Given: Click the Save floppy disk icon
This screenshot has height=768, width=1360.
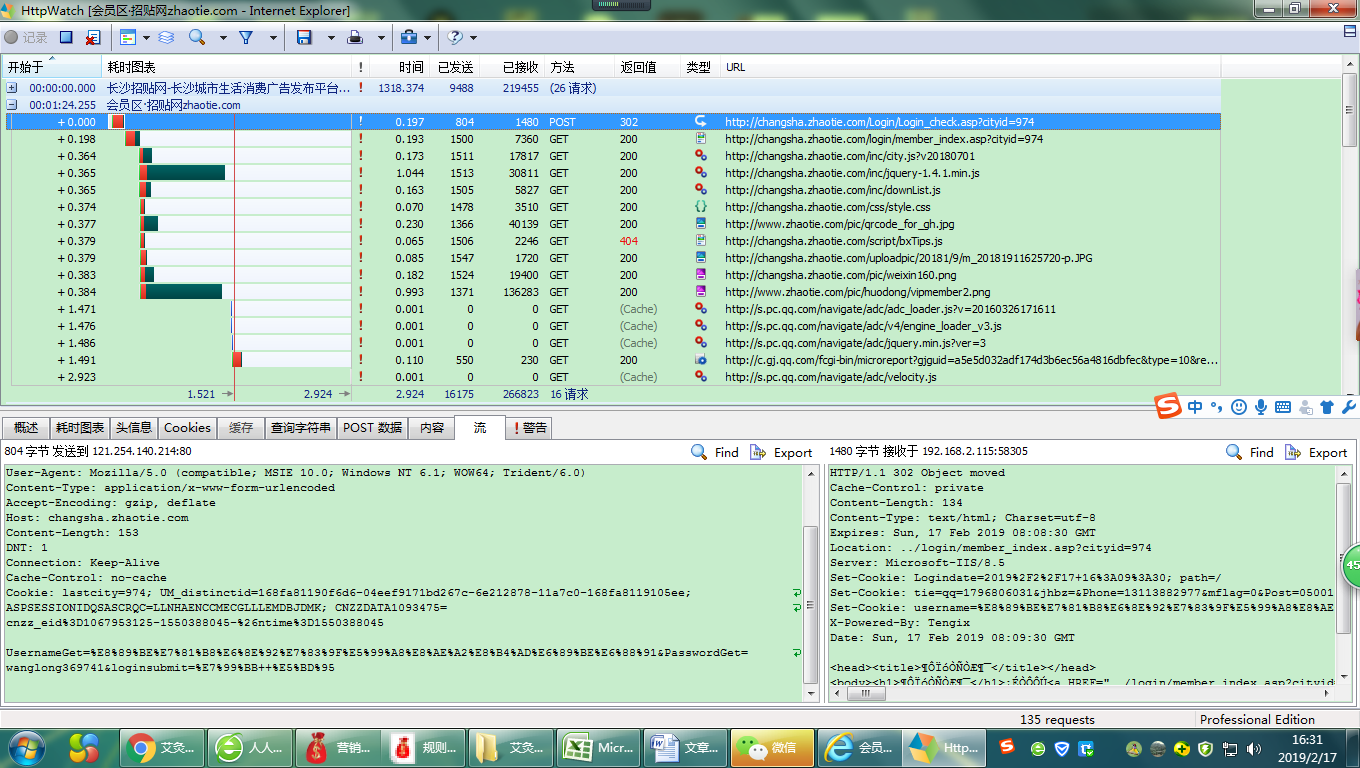Looking at the screenshot, I should click(x=304, y=37).
